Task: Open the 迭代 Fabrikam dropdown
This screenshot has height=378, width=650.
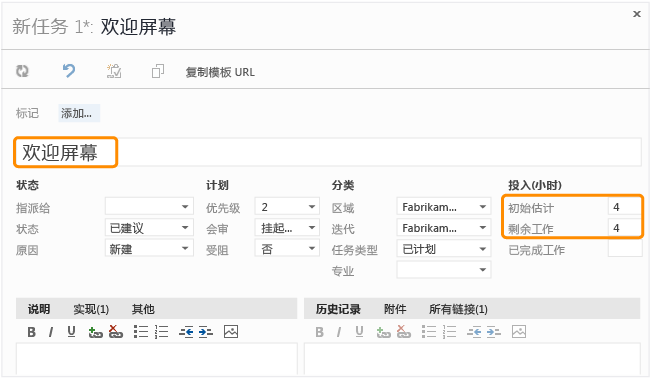Action: pyautogui.click(x=444, y=228)
